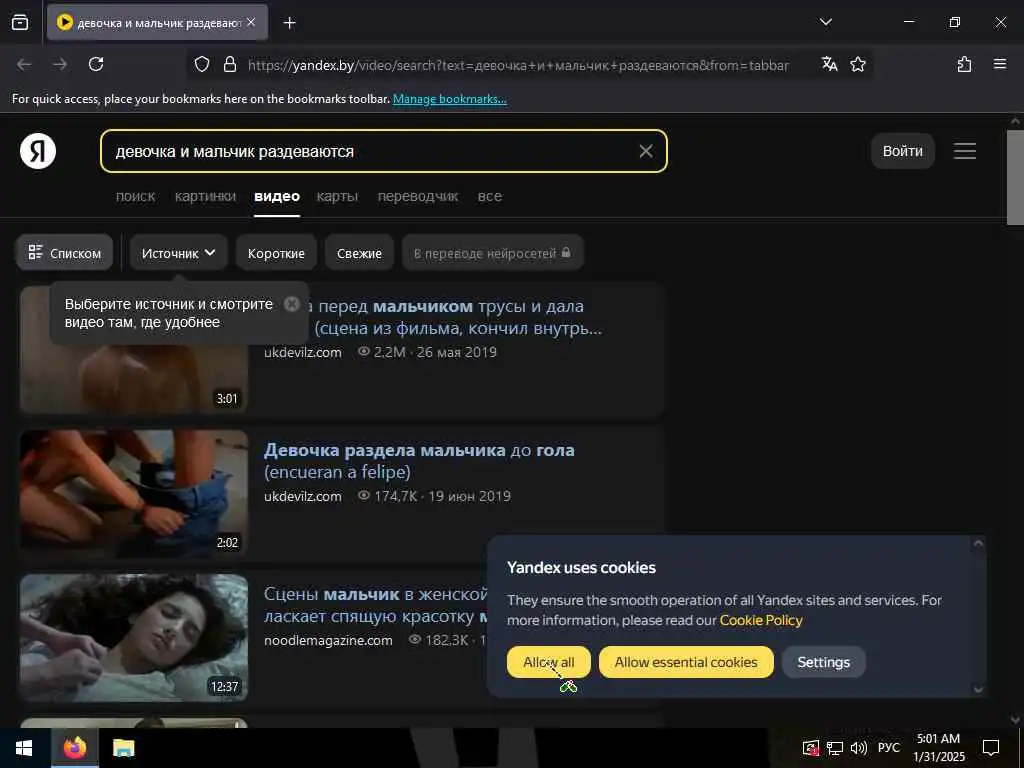Click the Yandex logo
This screenshot has height=768, width=1024.
[x=38, y=151]
